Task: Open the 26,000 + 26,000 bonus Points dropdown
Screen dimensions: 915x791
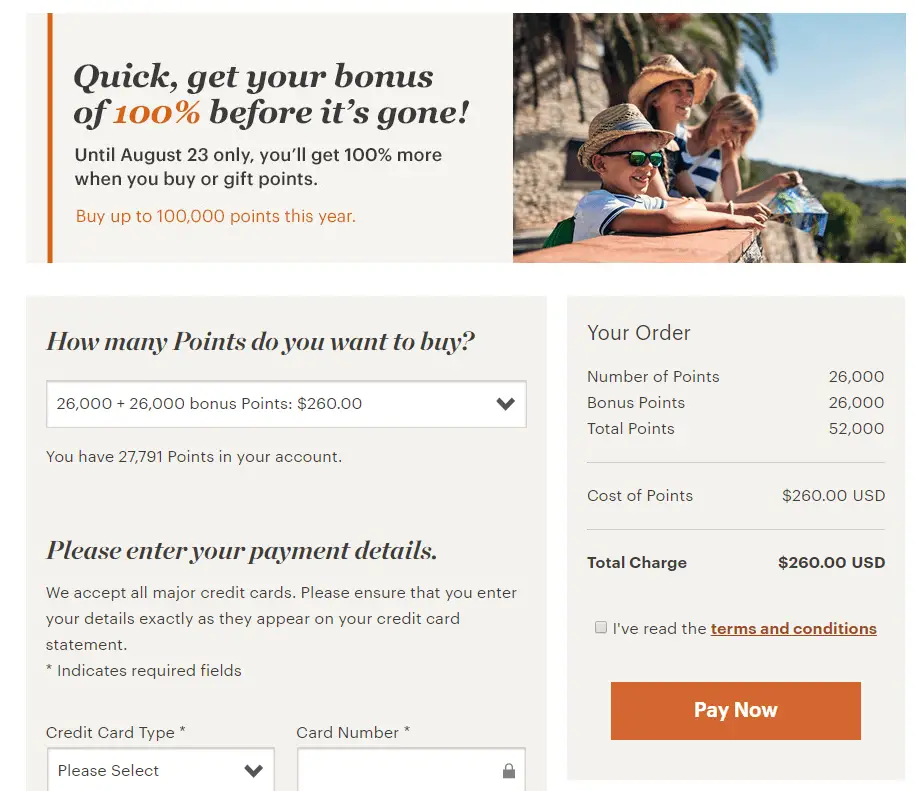Action: (x=286, y=404)
